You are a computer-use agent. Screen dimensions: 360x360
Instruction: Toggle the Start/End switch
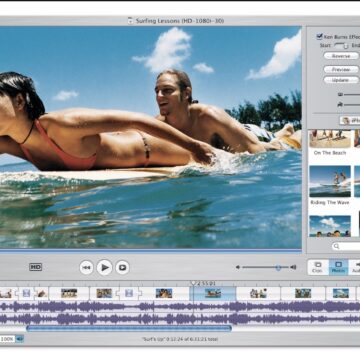point(341,45)
